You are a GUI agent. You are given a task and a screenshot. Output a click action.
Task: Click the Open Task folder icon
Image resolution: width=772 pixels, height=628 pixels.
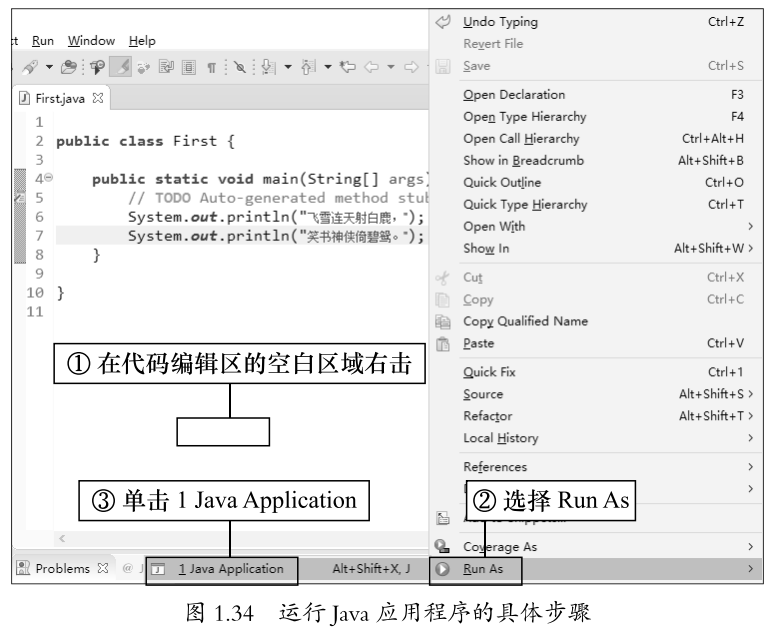coord(68,66)
